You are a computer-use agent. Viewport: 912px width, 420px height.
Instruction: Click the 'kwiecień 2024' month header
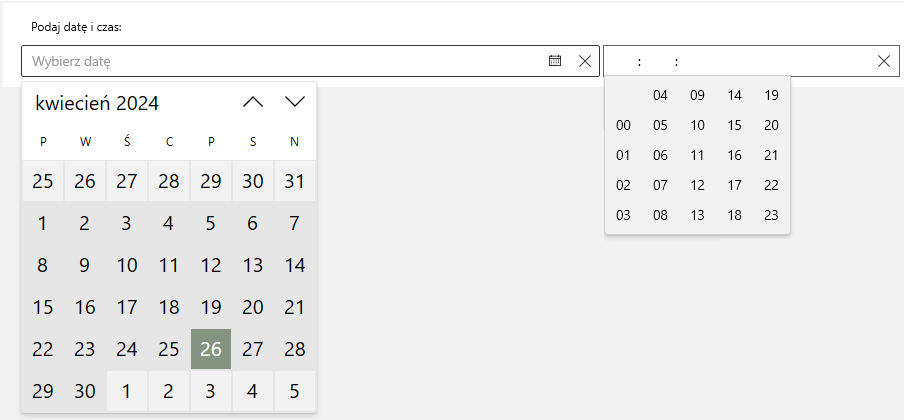97,103
